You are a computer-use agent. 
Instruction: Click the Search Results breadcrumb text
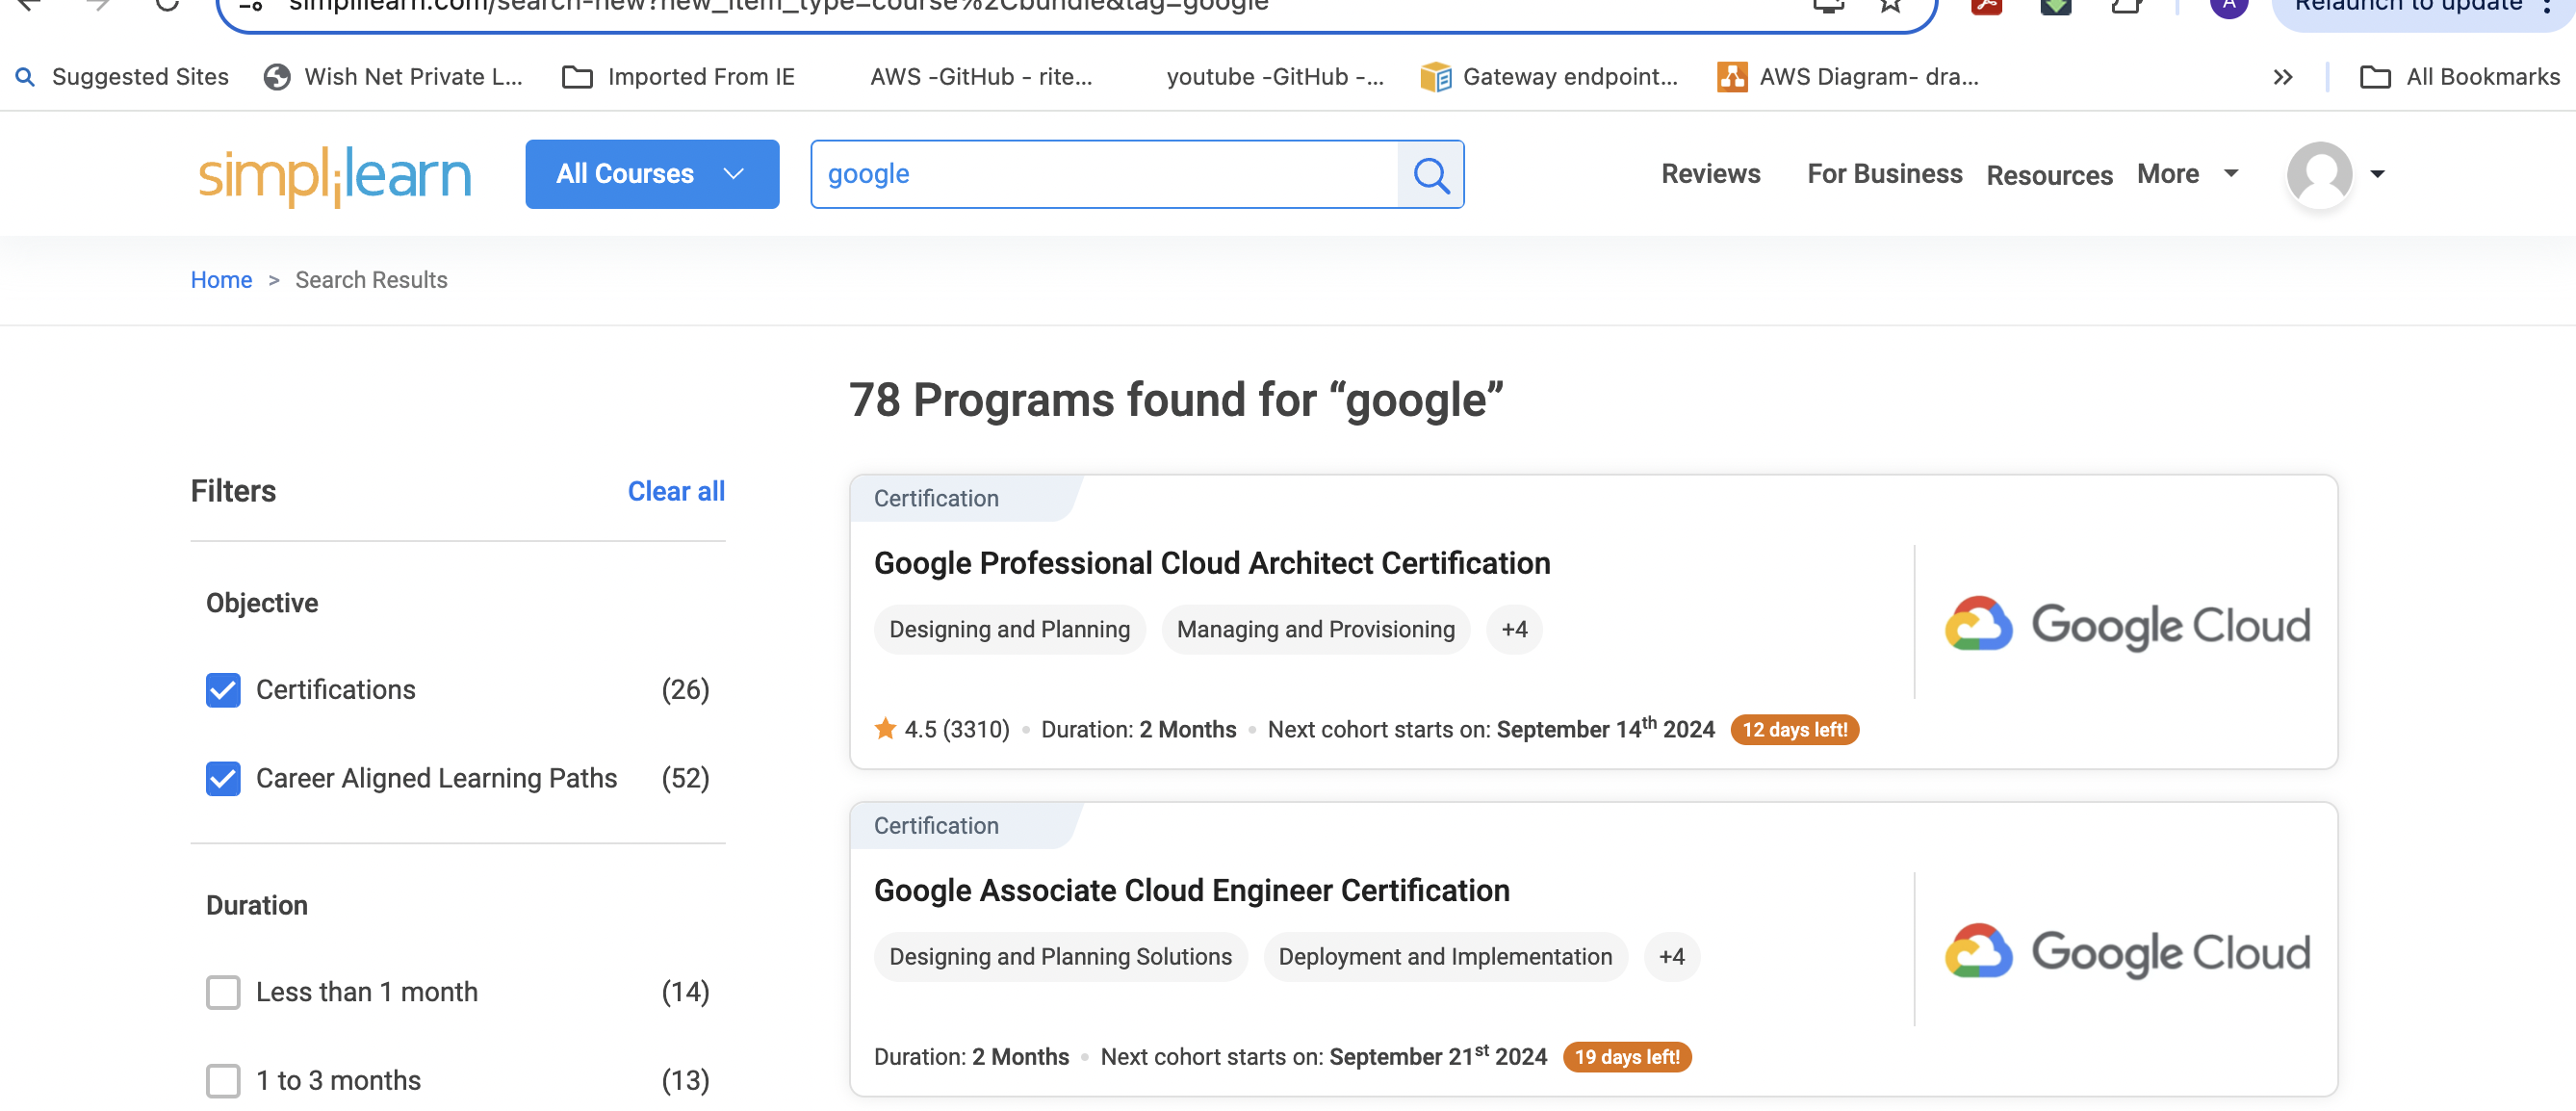pos(371,280)
